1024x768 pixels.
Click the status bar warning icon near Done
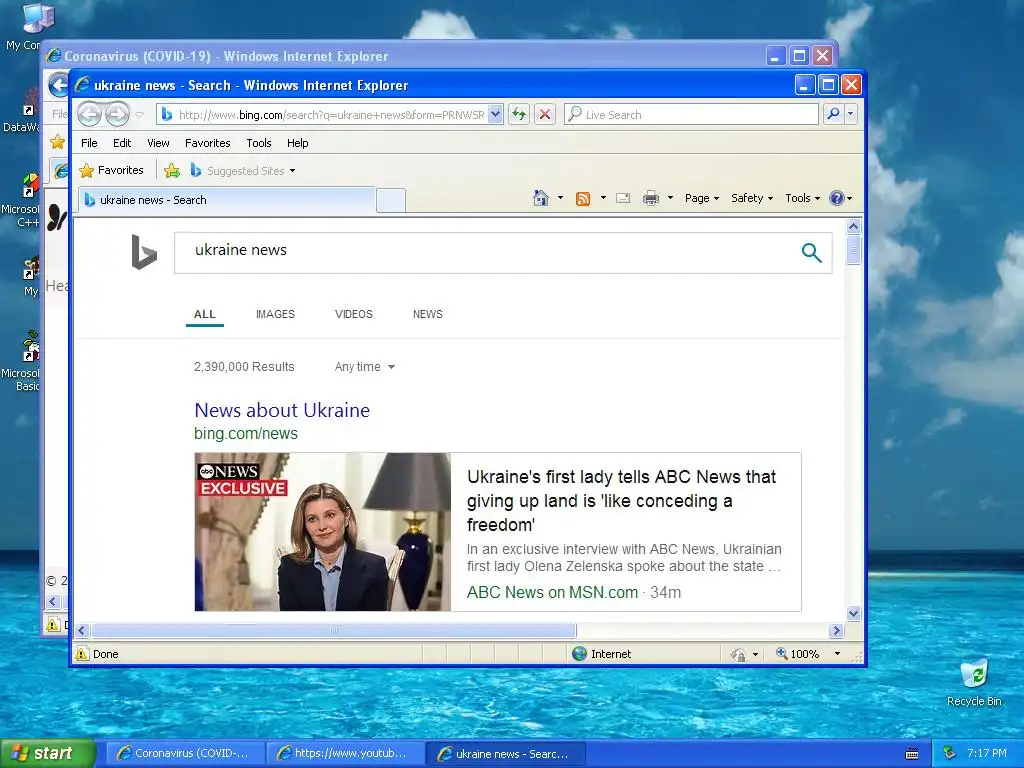[82, 654]
